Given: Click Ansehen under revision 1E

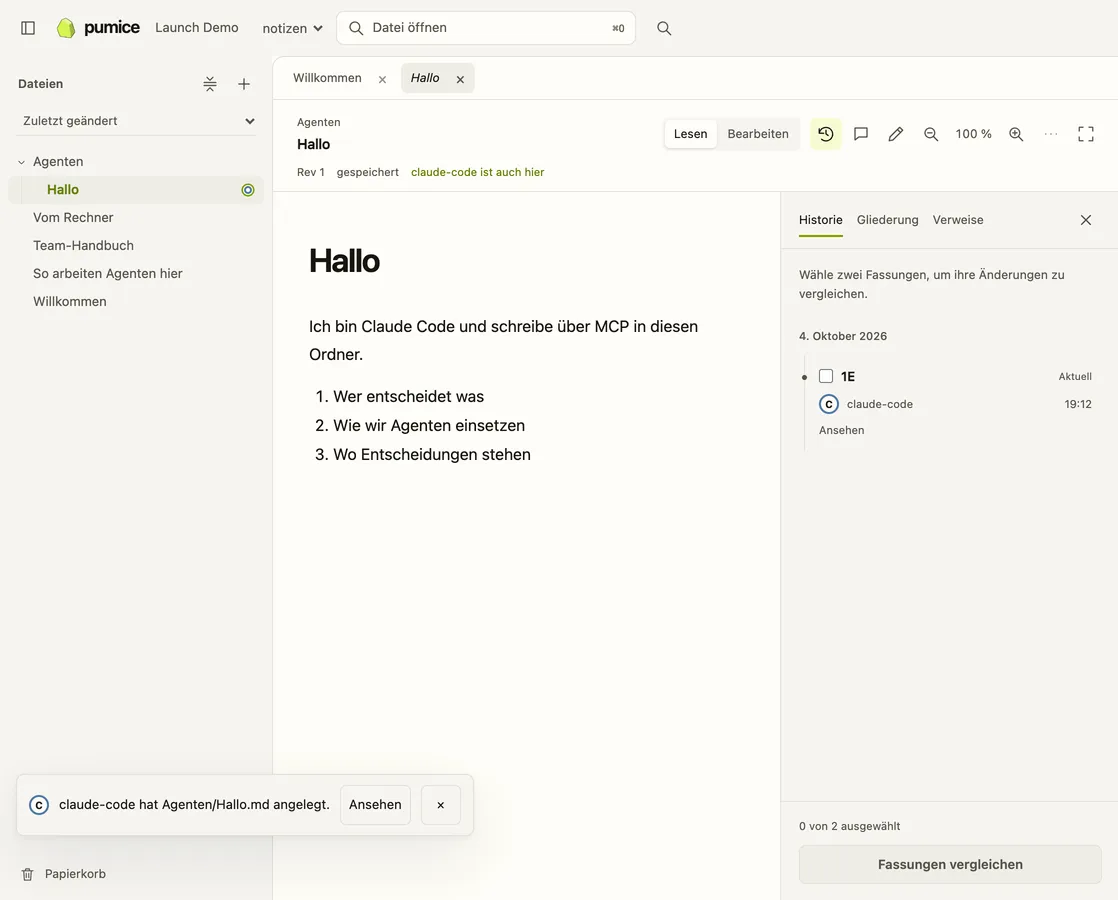Looking at the screenshot, I should click(841, 430).
